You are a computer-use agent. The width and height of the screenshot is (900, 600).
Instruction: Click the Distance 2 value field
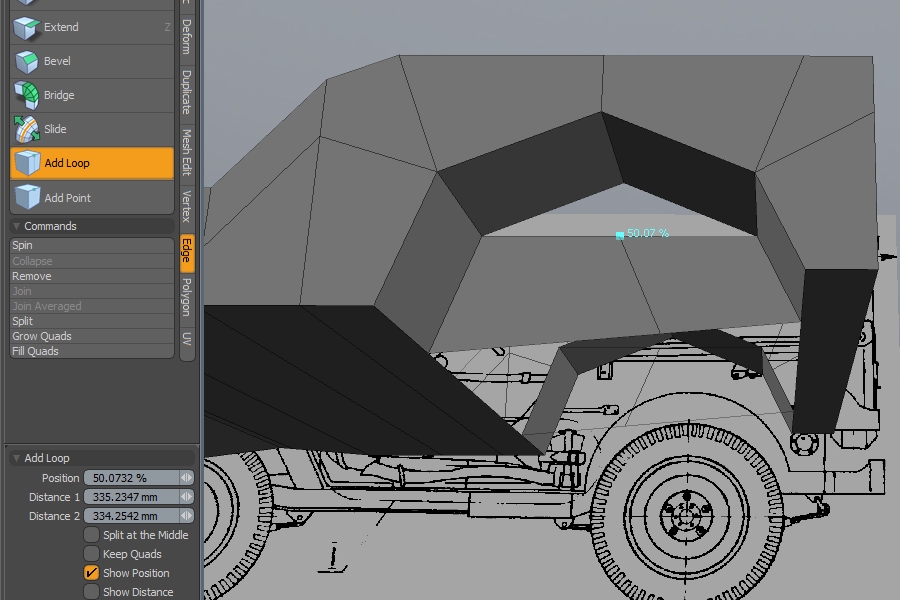pos(131,516)
